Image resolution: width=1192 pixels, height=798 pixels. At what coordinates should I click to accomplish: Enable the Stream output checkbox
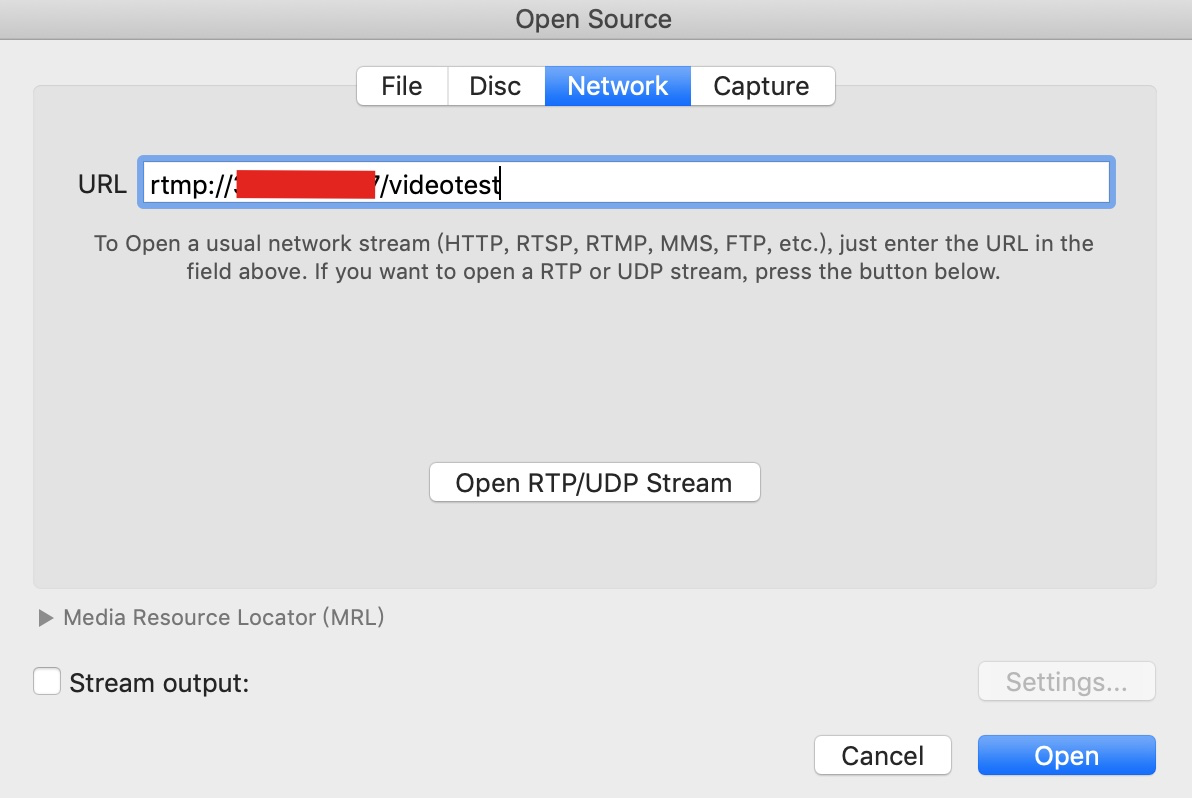coord(46,682)
